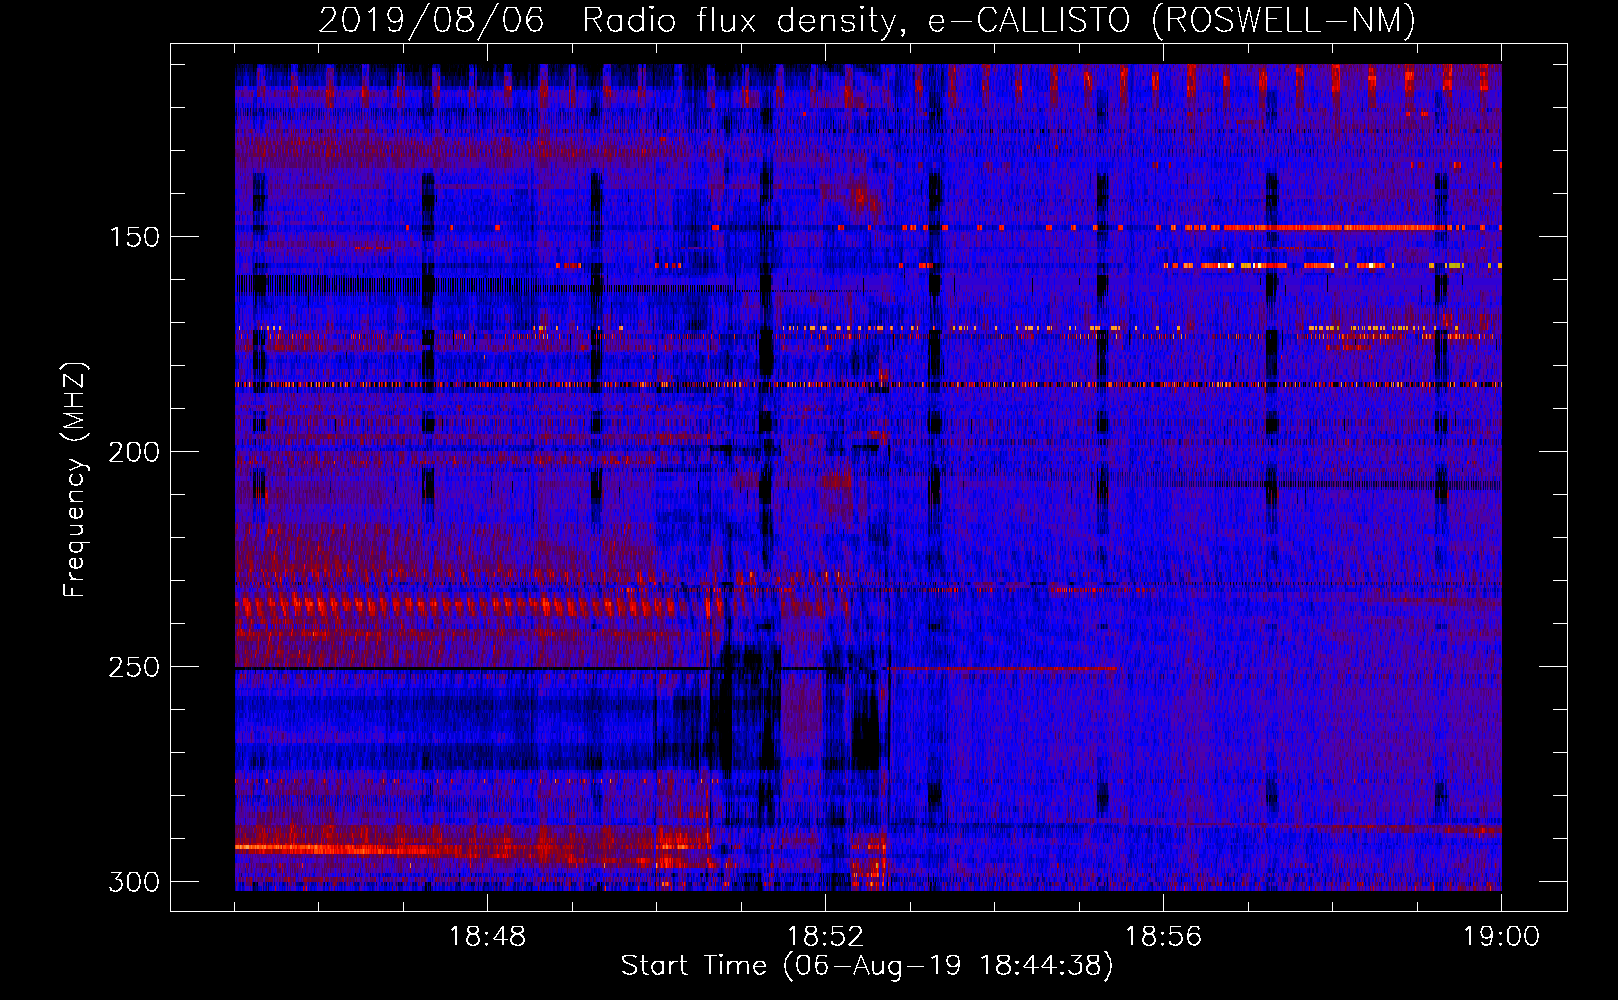1618x1000 pixels.
Task: Click the date '2019/08/06' in the title
Action: pos(431,20)
